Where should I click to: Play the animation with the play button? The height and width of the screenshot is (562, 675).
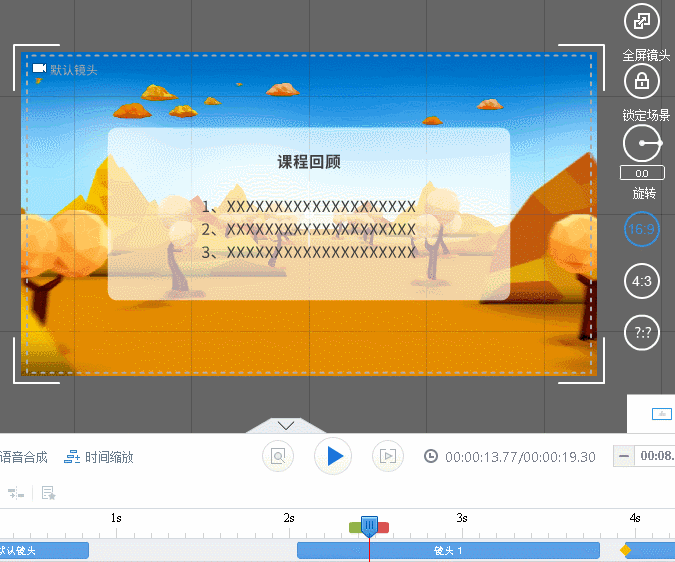(x=333, y=456)
